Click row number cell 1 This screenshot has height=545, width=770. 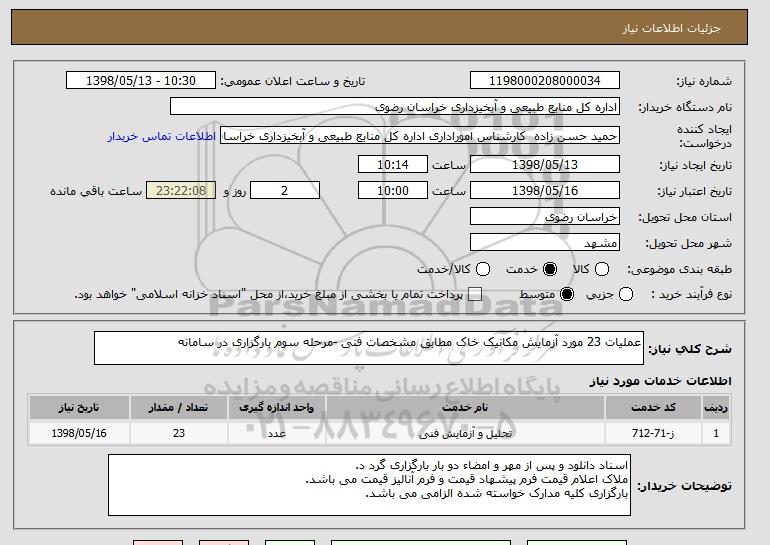point(716,433)
